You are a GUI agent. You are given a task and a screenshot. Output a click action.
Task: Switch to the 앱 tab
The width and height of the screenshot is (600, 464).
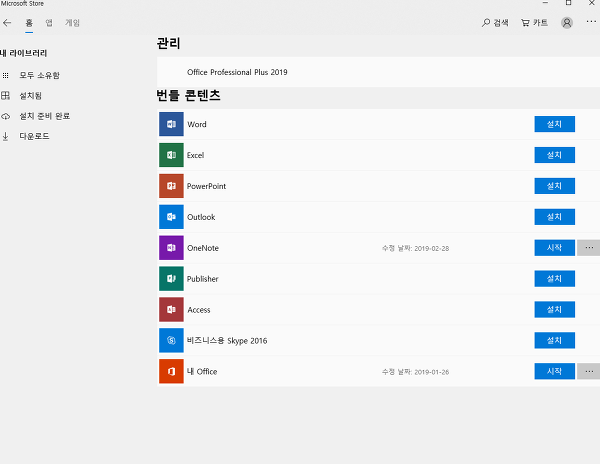49,23
